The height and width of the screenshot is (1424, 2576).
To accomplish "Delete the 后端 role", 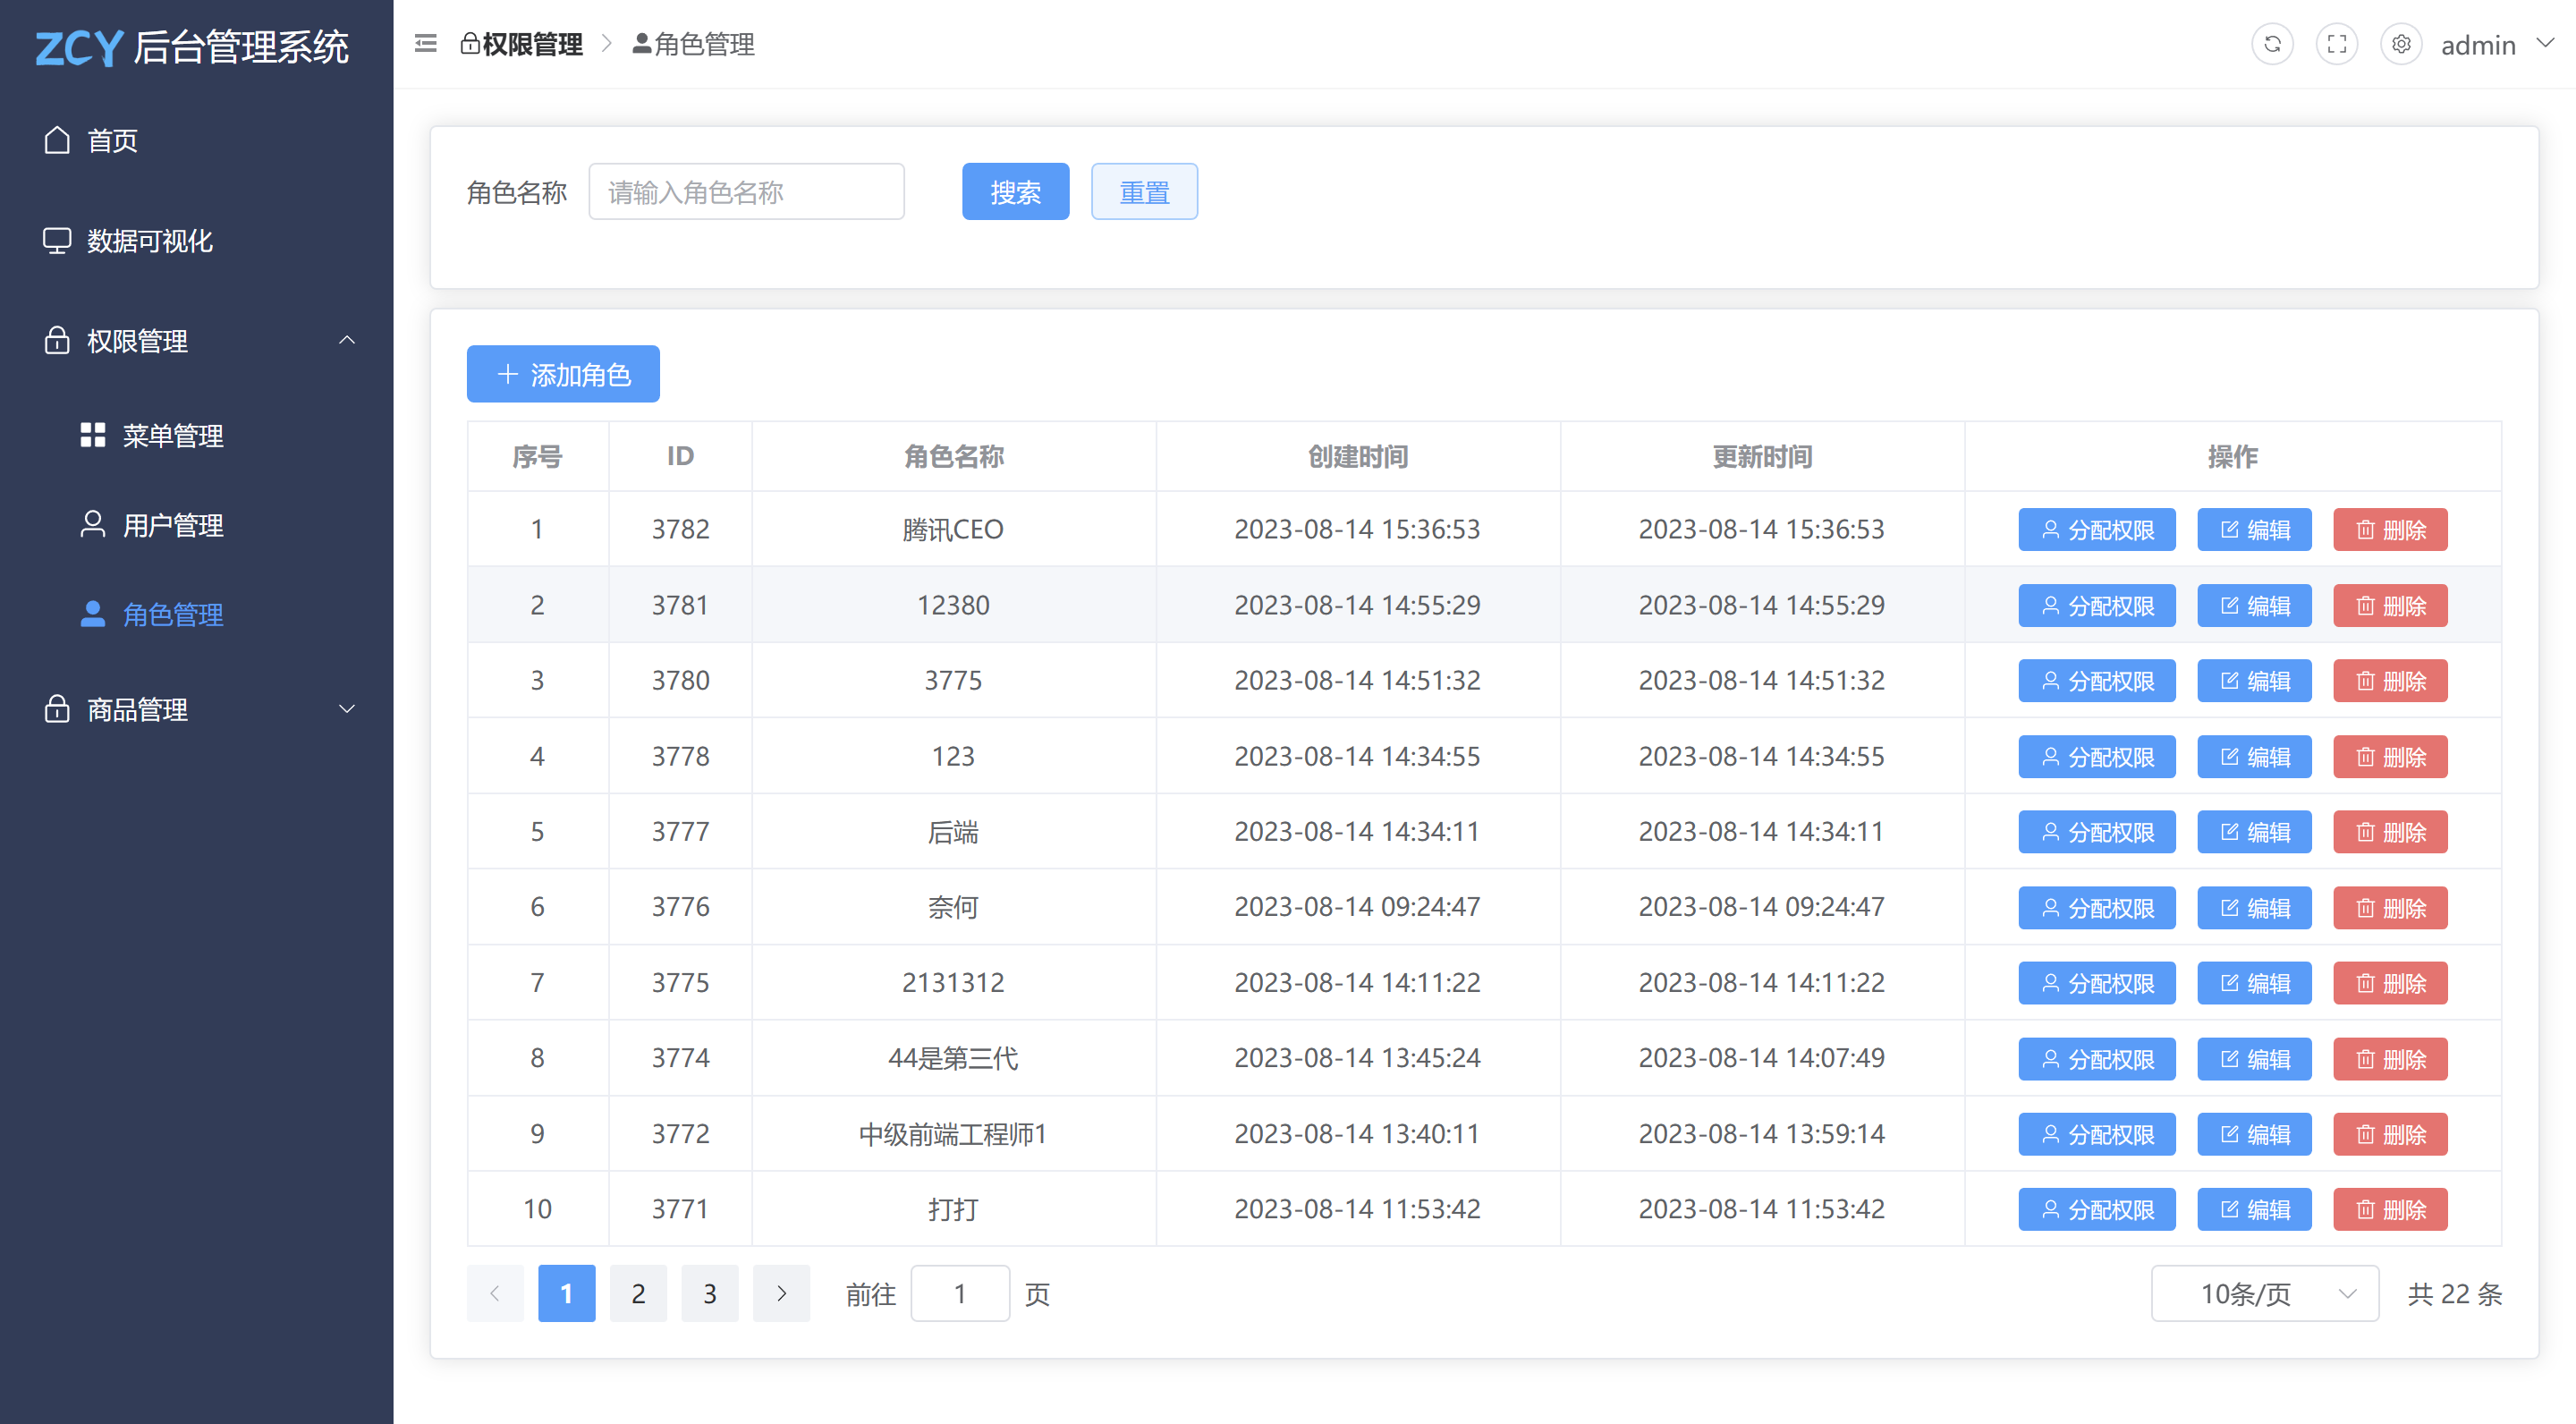I will tap(2390, 832).
